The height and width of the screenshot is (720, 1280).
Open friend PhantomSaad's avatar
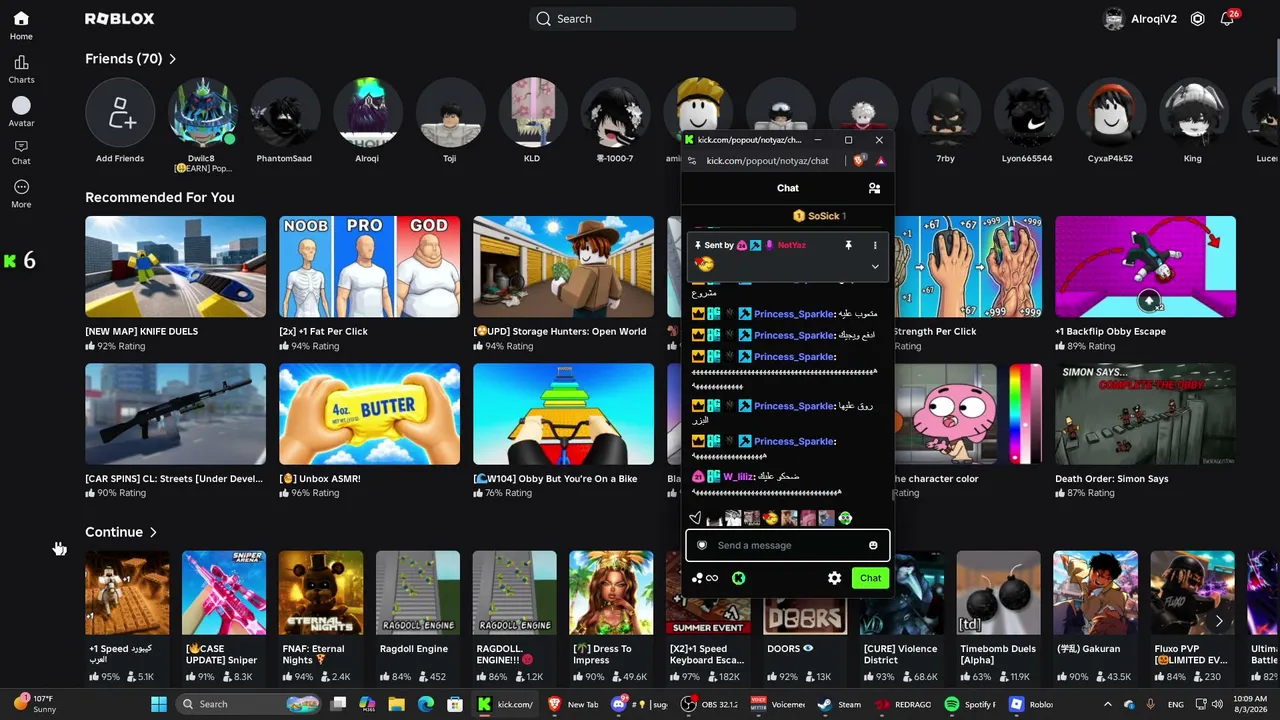click(284, 113)
